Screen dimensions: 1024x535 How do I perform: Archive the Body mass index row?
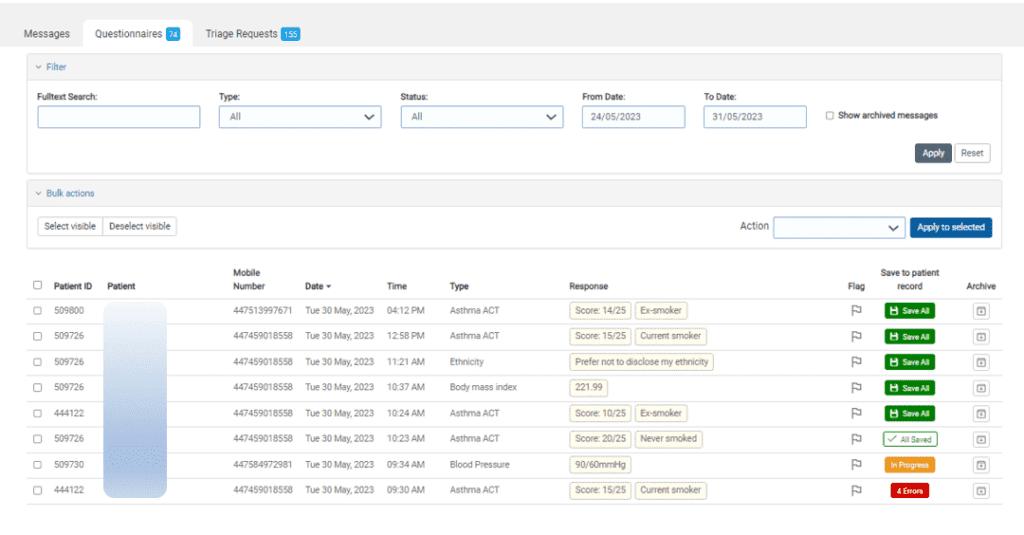[980, 388]
